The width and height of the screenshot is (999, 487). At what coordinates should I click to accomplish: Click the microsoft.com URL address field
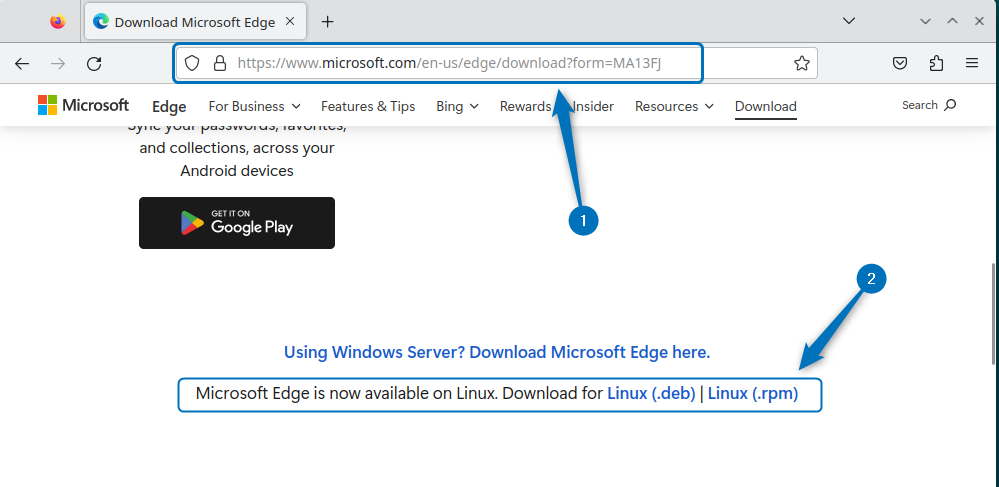tap(497, 63)
